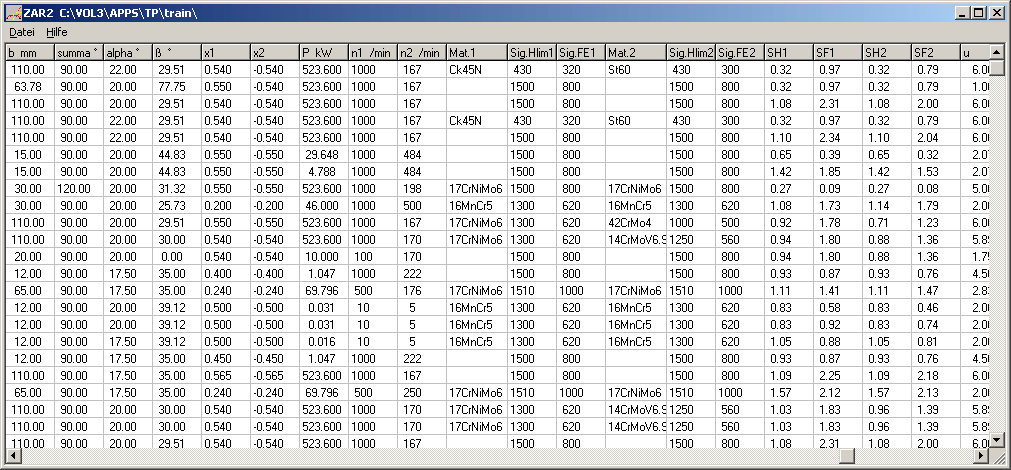Open the Datei menu
This screenshot has width=1011, height=470.
pos(22,32)
